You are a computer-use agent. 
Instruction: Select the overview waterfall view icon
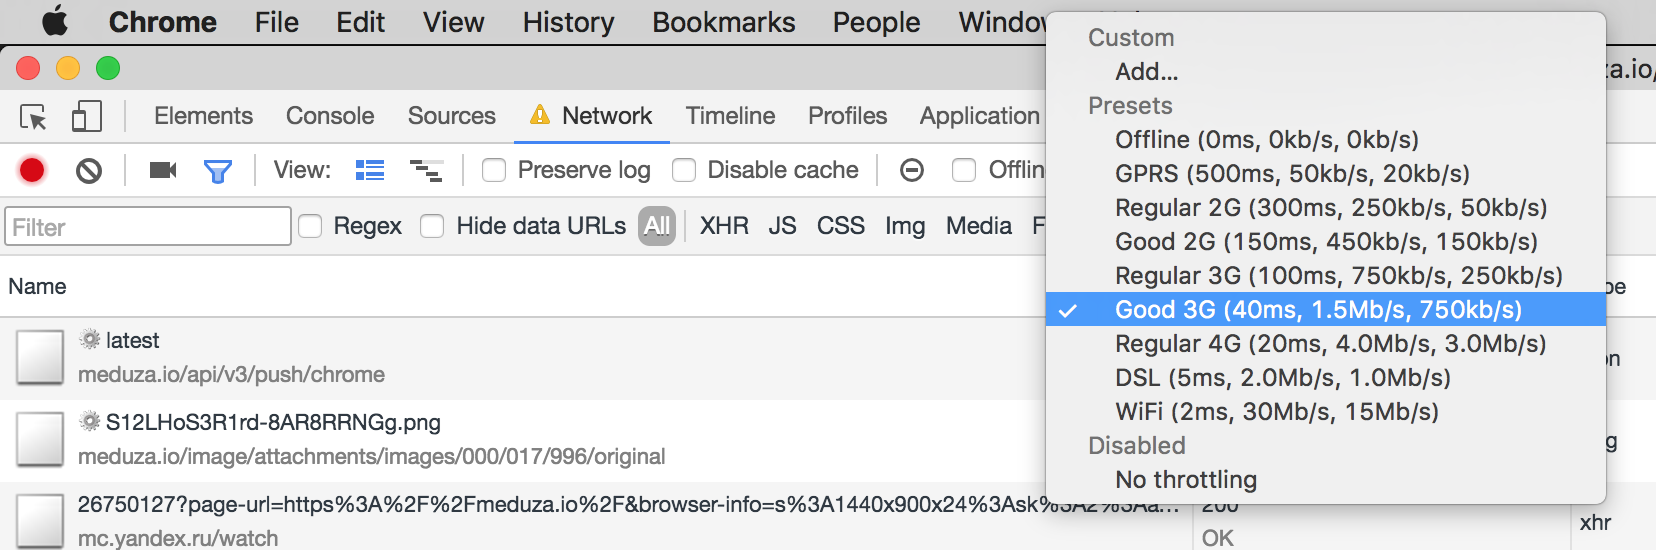(427, 171)
